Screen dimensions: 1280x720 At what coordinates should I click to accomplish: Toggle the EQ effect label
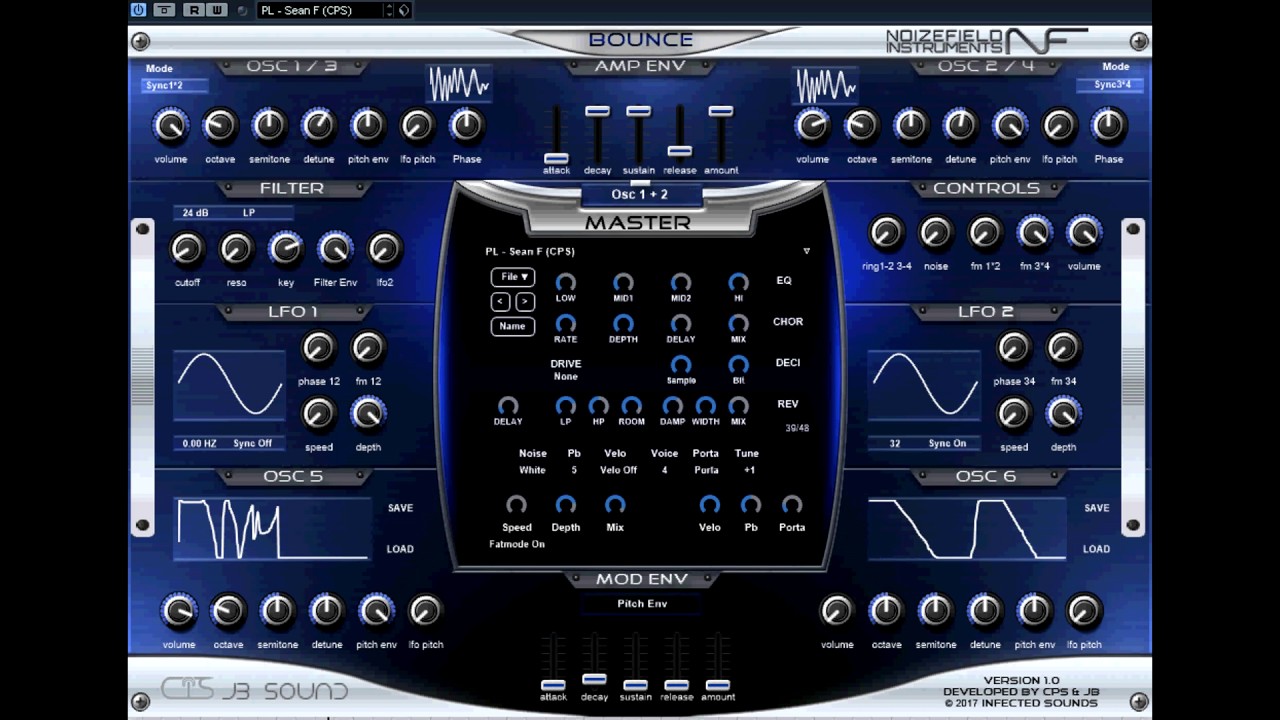pos(784,281)
